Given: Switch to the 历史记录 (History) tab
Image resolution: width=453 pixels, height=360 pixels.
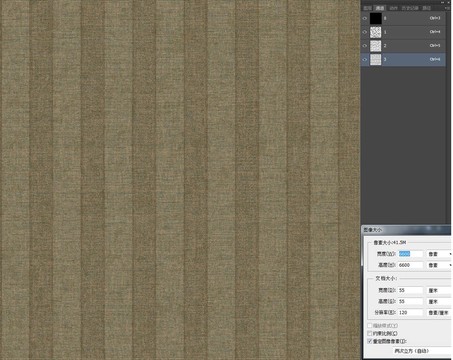Looking at the screenshot, I should [410, 8].
